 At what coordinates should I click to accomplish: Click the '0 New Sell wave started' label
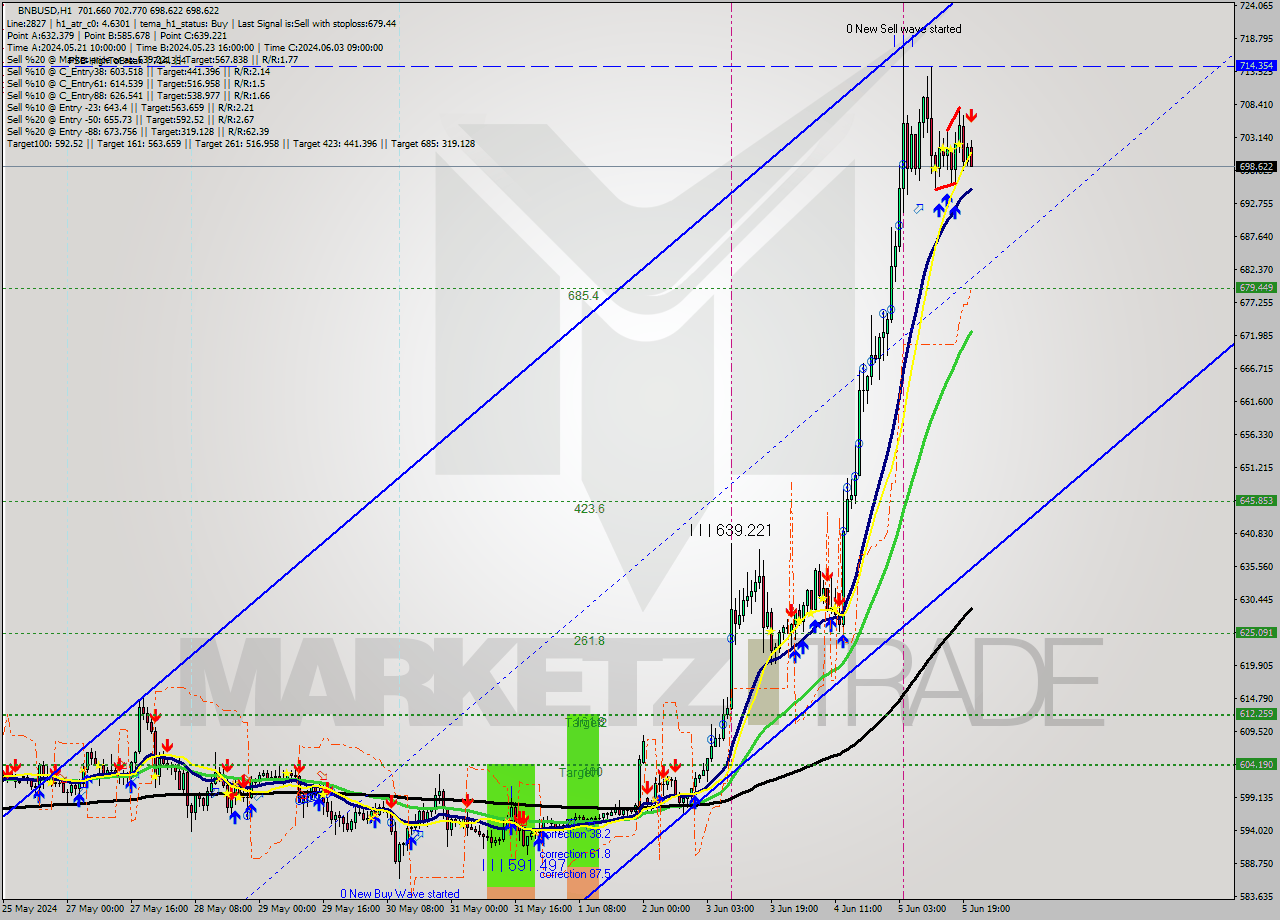pyautogui.click(x=904, y=29)
